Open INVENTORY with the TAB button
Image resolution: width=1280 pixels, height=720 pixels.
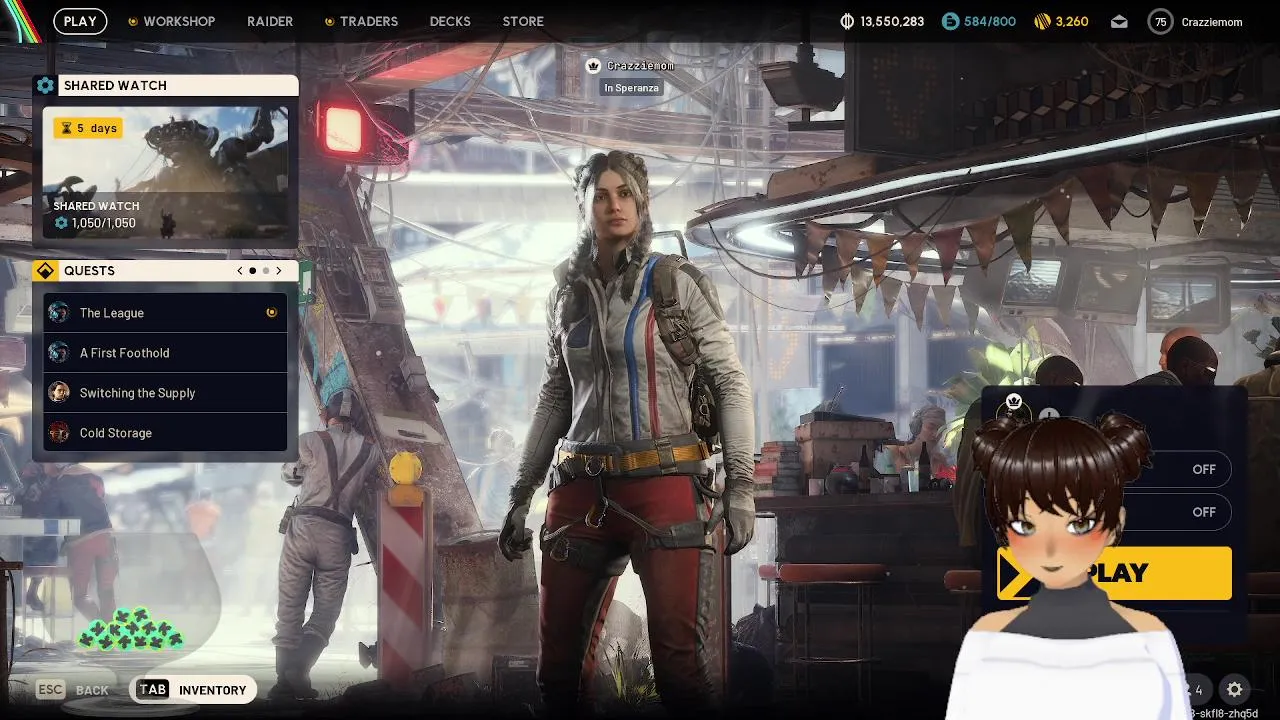(x=194, y=690)
